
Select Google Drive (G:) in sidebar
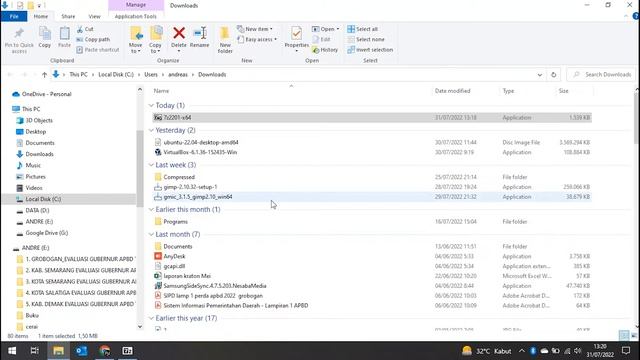tap(47, 233)
